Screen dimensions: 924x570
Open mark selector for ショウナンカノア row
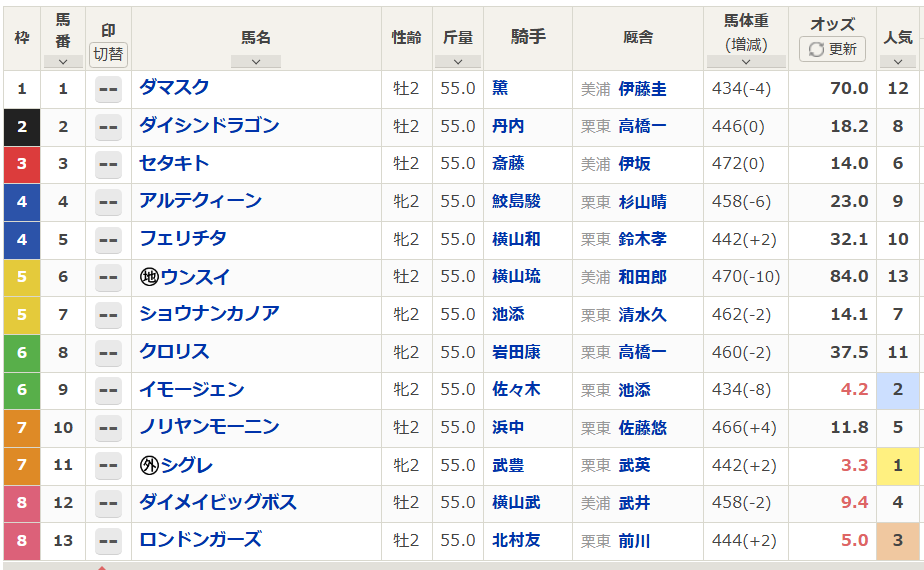[108, 315]
